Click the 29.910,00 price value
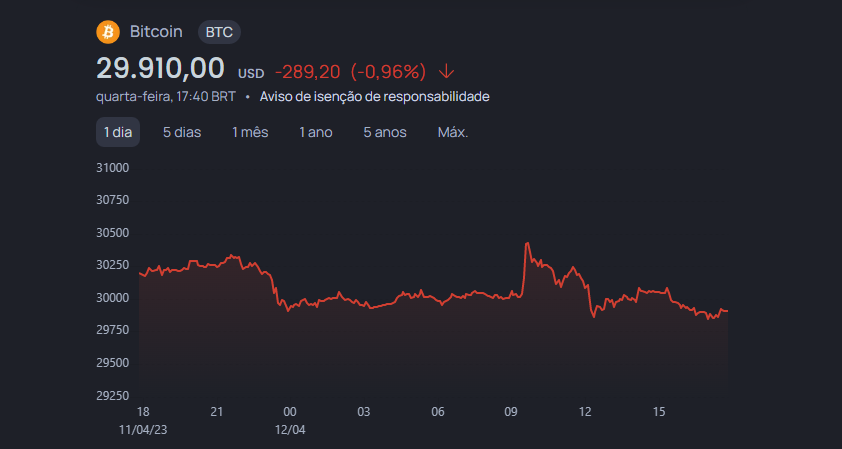 [x=160, y=69]
